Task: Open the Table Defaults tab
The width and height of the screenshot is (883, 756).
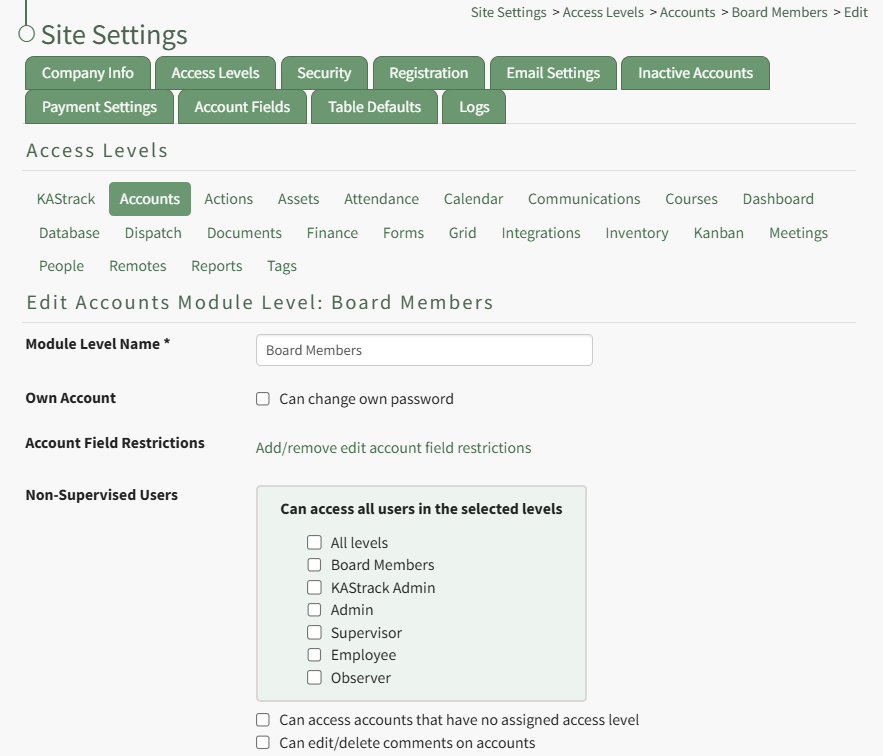Action: point(374,107)
